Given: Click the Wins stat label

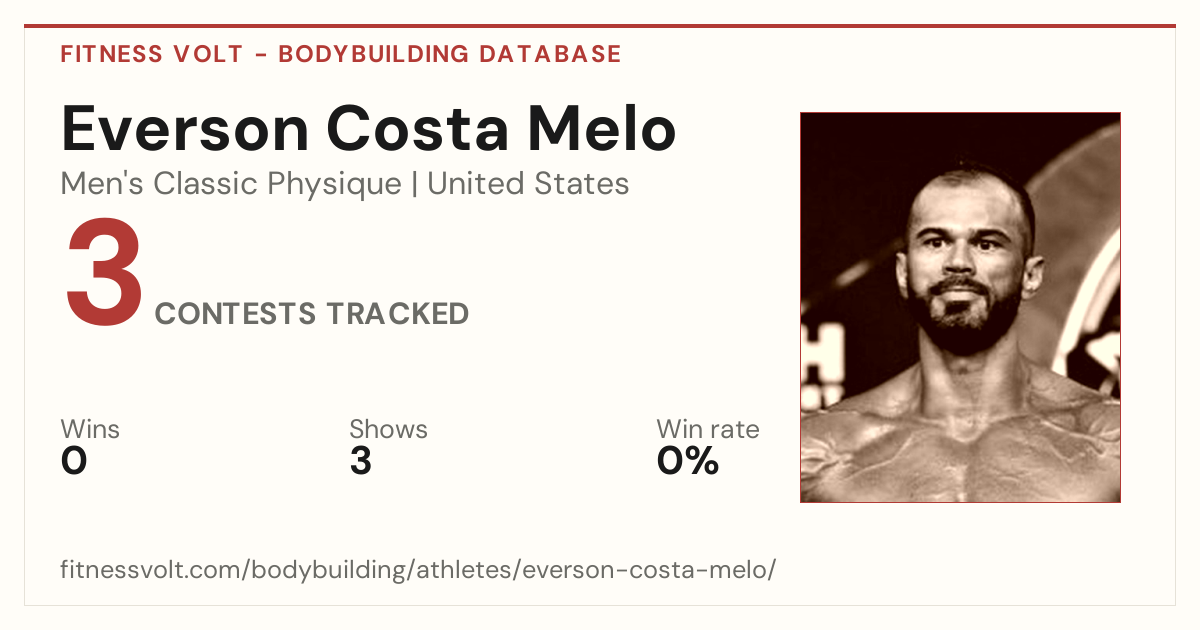Looking at the screenshot, I should pyautogui.click(x=90, y=429).
